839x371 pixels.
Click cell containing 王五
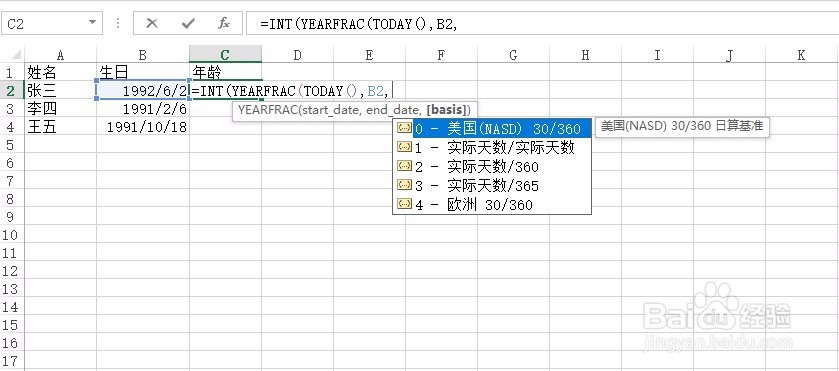60,127
